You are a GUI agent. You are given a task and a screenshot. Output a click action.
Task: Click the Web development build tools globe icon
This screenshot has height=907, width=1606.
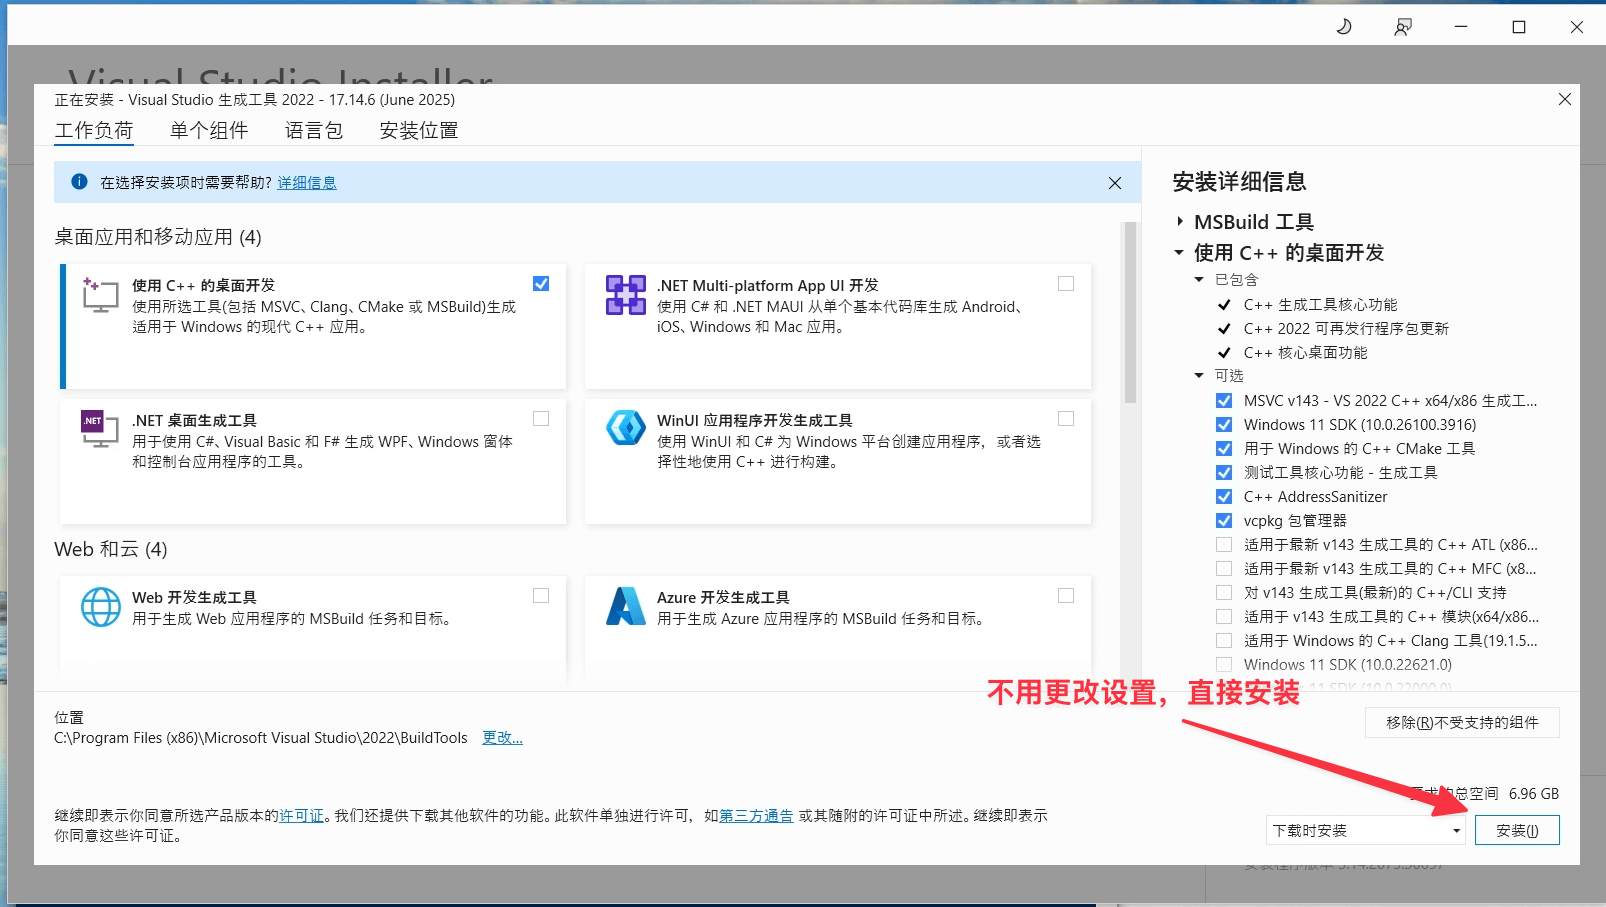coord(100,606)
